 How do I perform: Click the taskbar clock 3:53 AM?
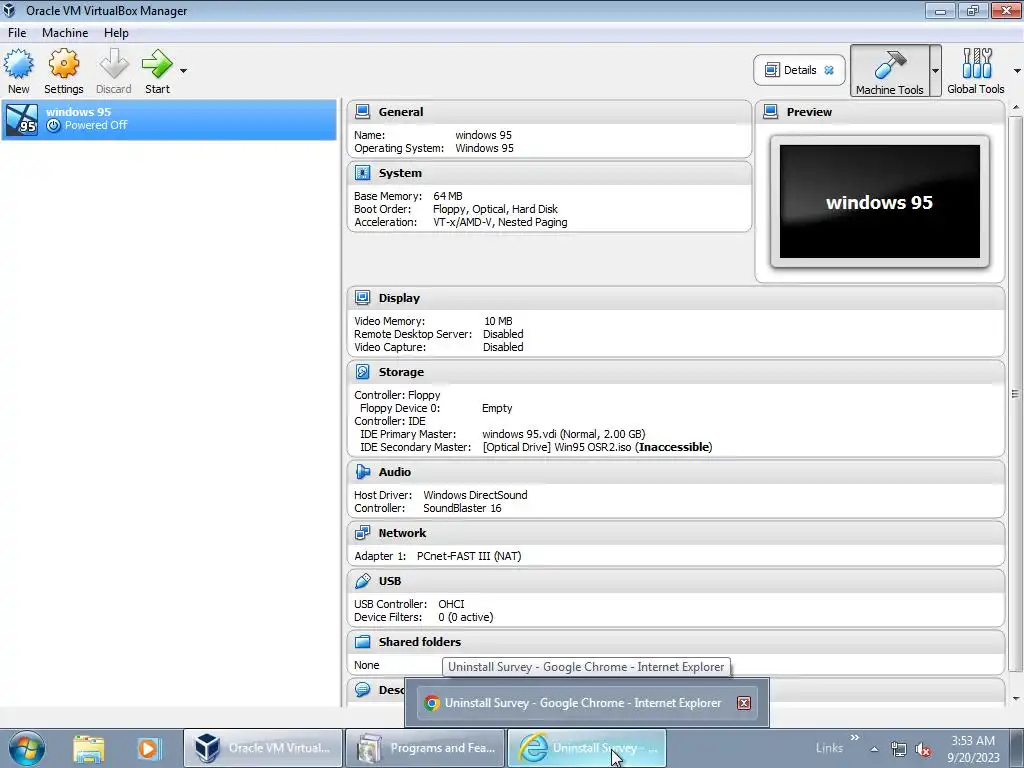(973, 741)
